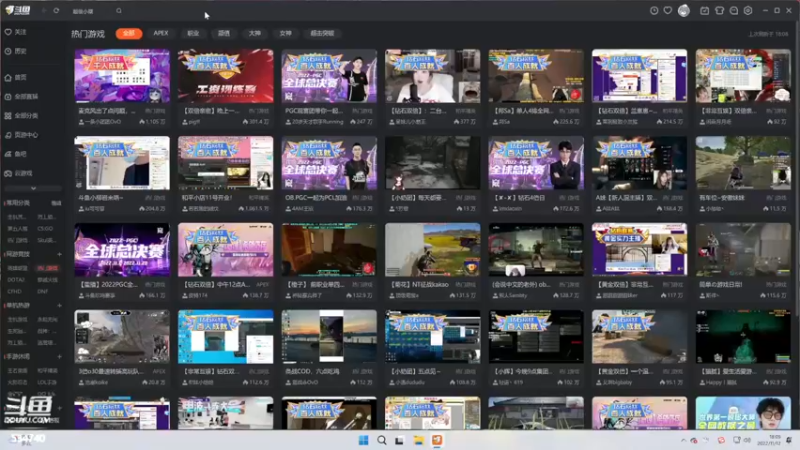Click the plus next to 网游竞技

coord(59,254)
